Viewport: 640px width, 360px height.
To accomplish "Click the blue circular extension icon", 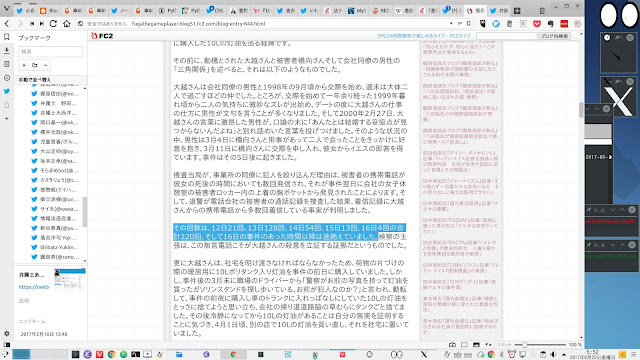I will click(x=496, y=24).
